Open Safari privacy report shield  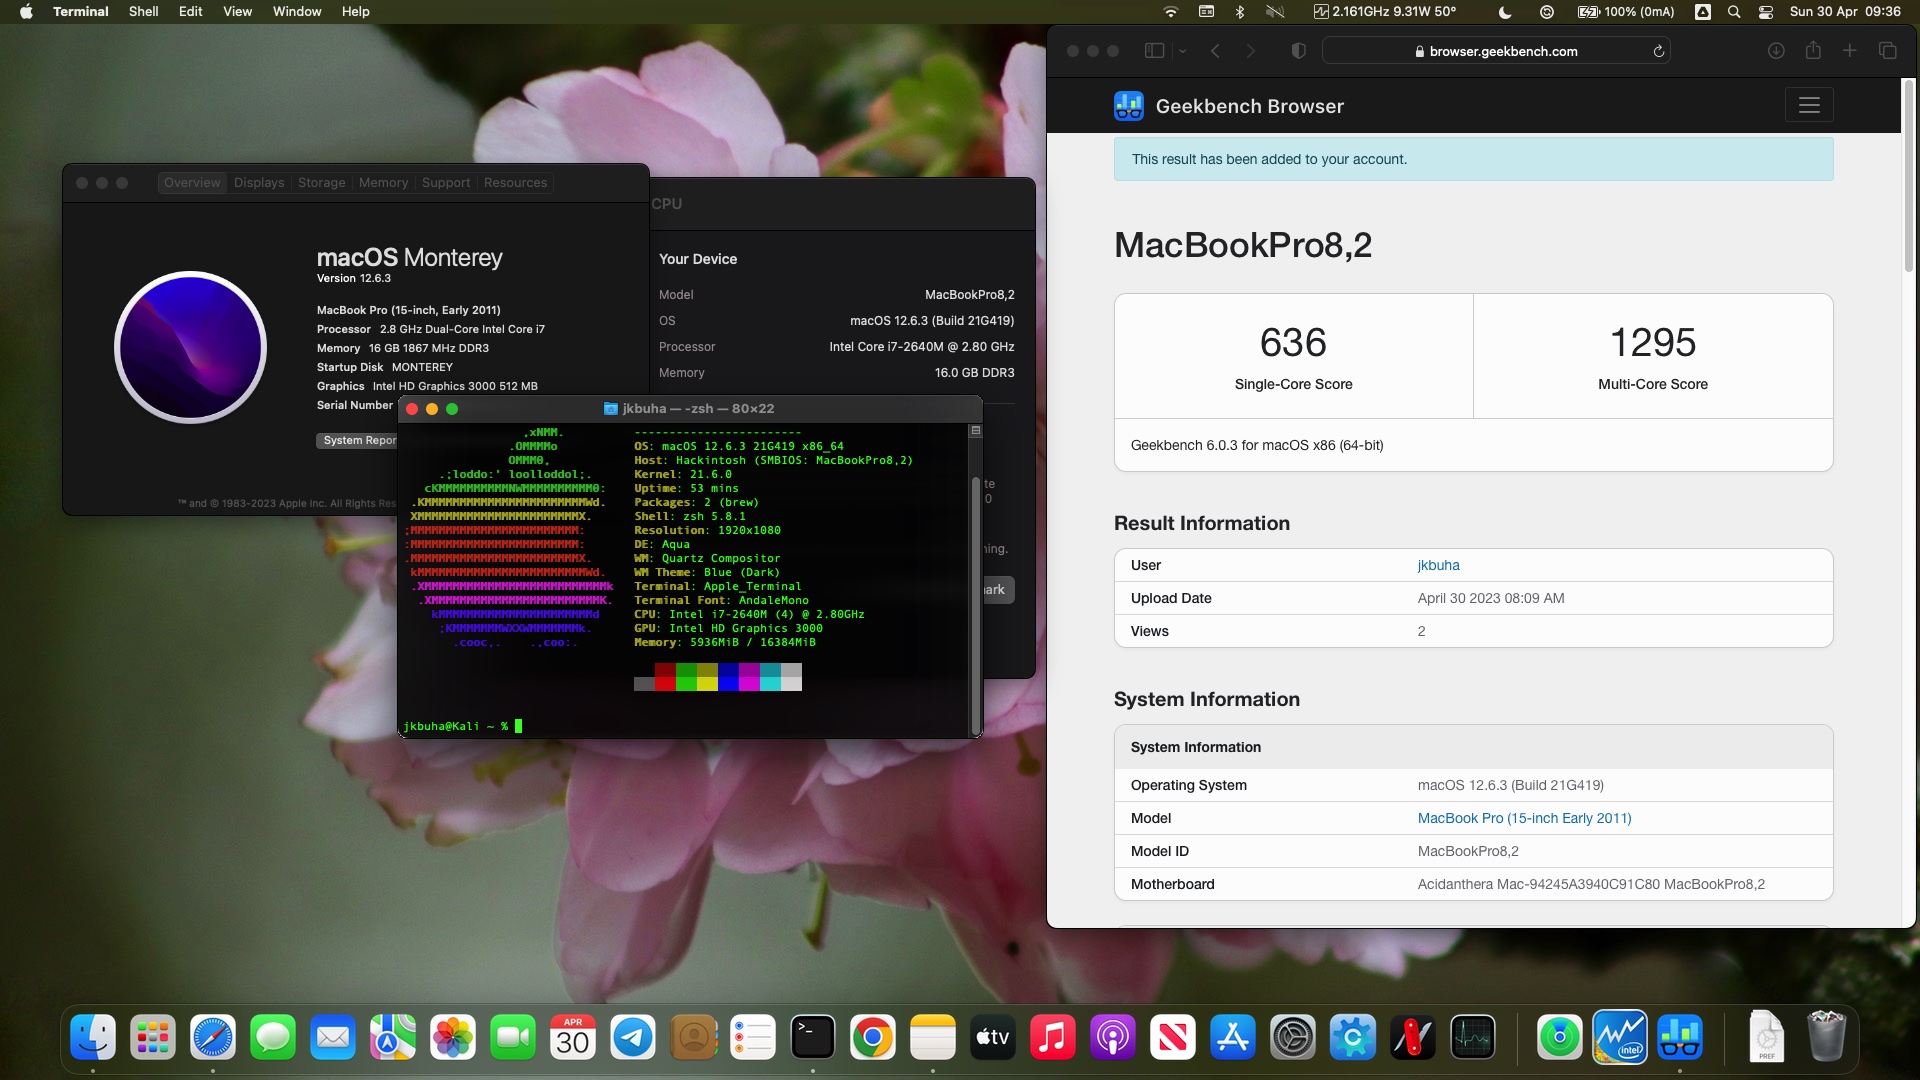pos(1299,51)
